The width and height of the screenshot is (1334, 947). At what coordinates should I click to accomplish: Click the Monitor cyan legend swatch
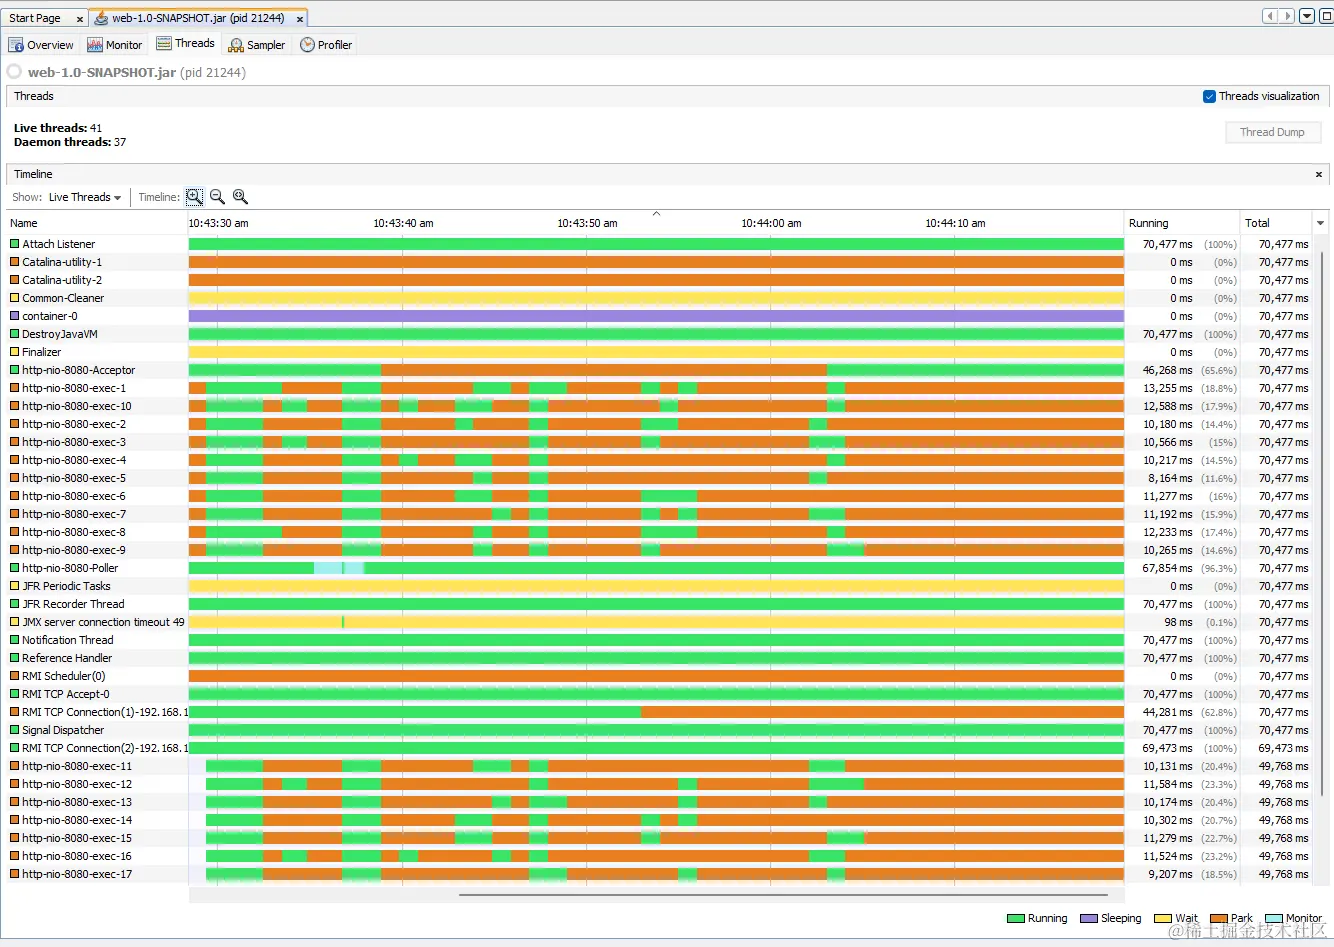1274,918
